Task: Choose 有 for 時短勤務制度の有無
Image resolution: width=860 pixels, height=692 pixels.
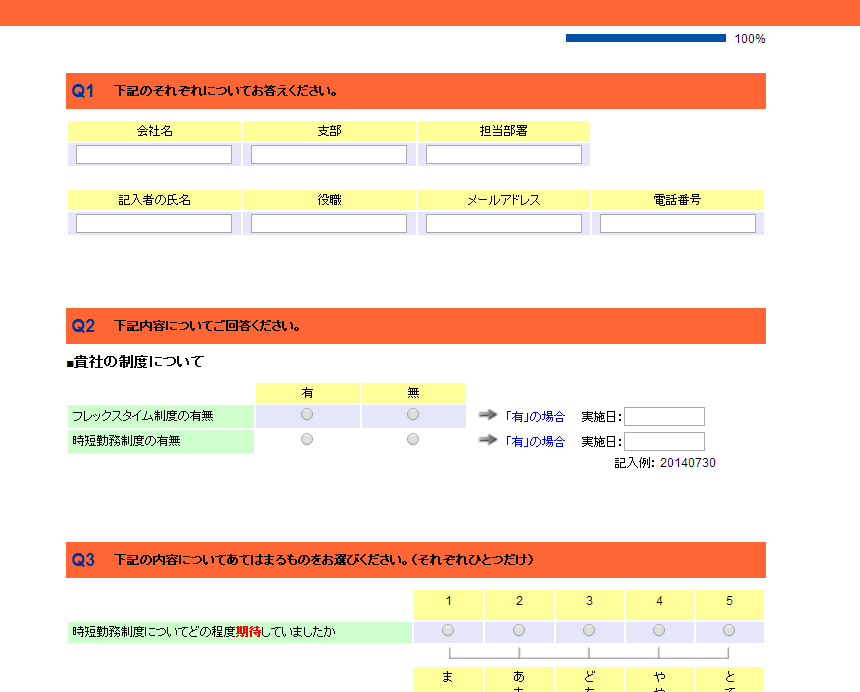Action: 307,439
